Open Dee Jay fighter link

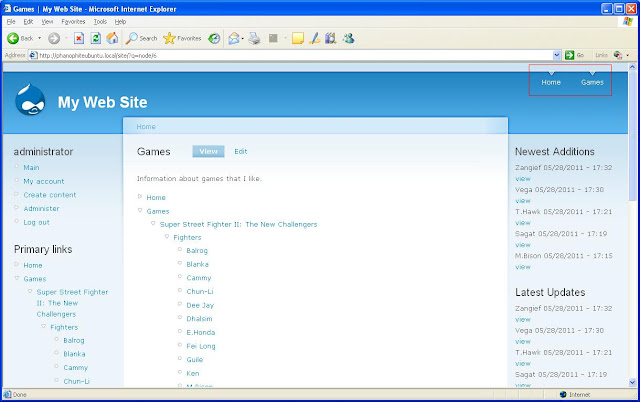(200, 305)
